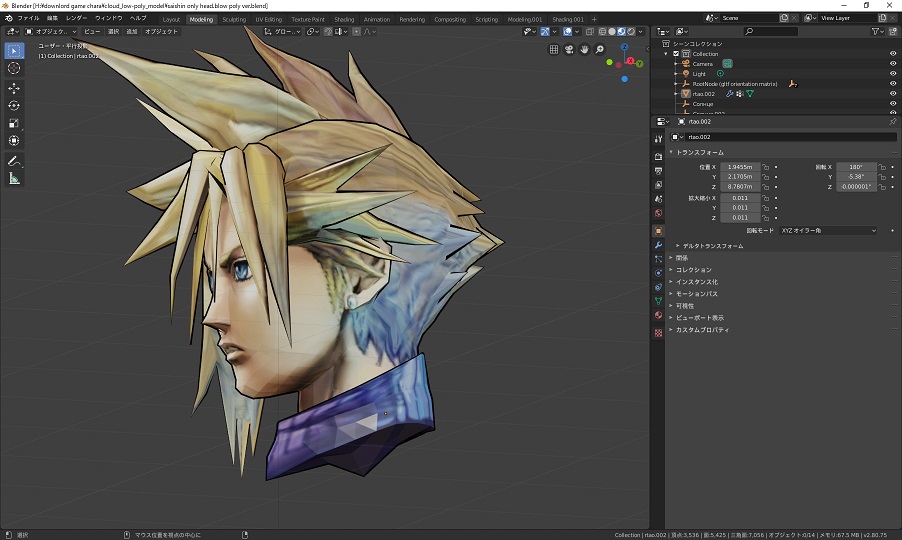The image size is (902, 540).
Task: Open the File (ファイル) menu
Action: 28,18
